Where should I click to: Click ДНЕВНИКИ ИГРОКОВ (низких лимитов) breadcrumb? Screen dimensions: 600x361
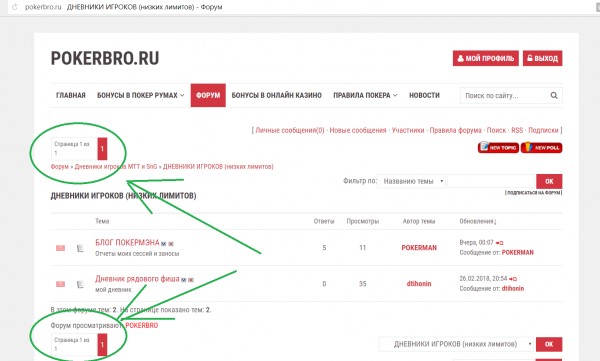pyautogui.click(x=218, y=167)
